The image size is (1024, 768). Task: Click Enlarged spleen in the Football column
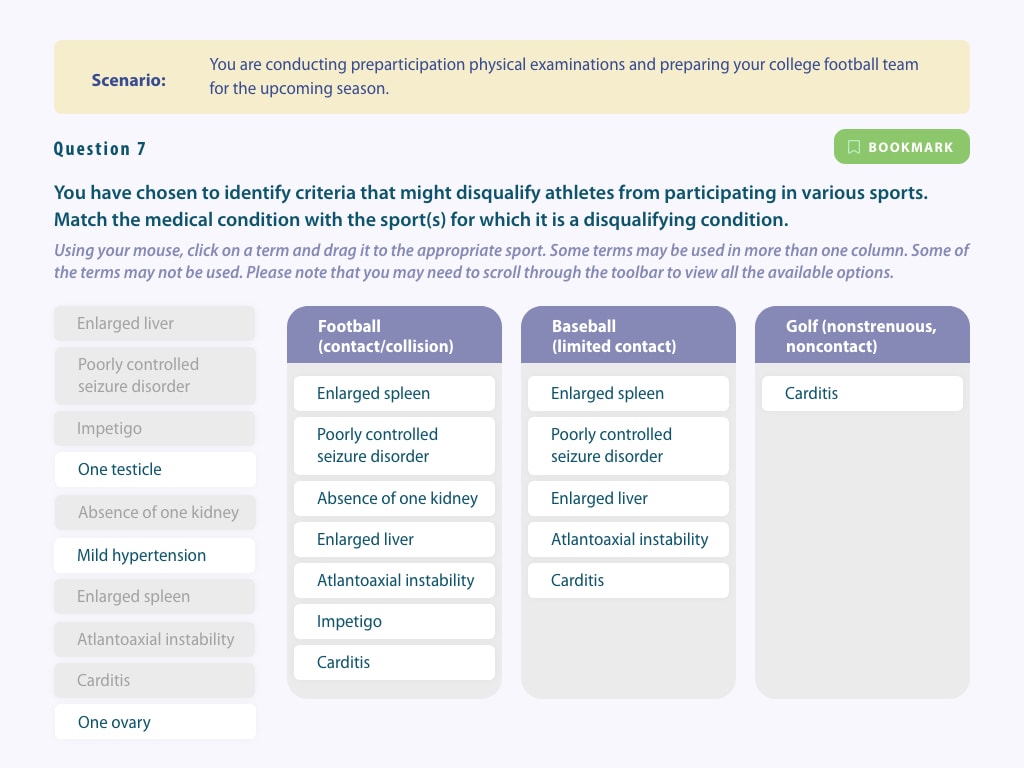click(394, 393)
